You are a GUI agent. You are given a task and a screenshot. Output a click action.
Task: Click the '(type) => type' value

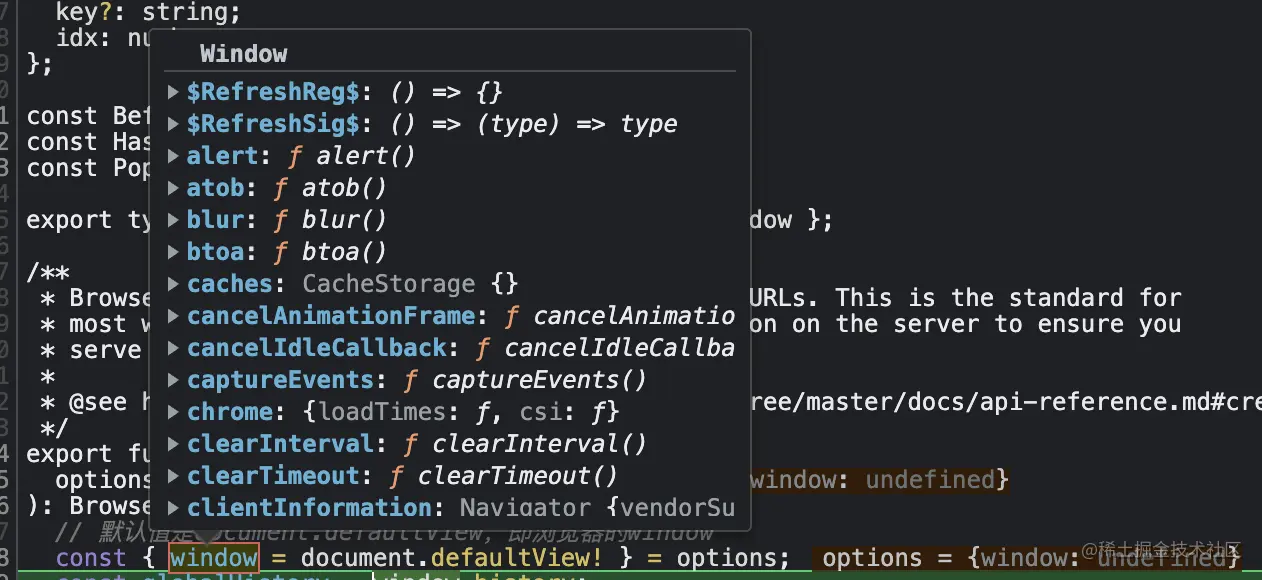pyautogui.click(x=576, y=125)
